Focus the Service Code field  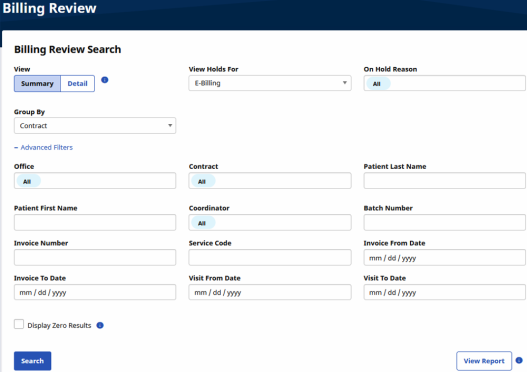pyautogui.click(x=270, y=257)
